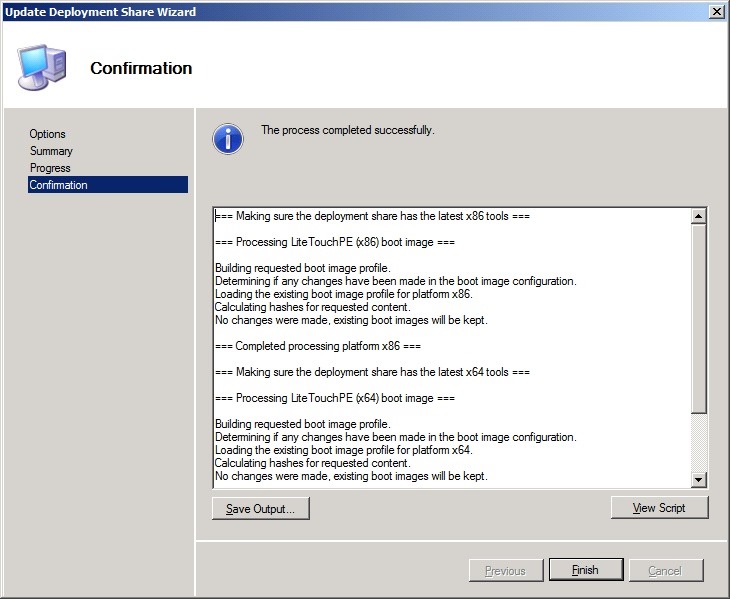Click the blue information icon
This screenshot has height=599, width=730.
[228, 139]
